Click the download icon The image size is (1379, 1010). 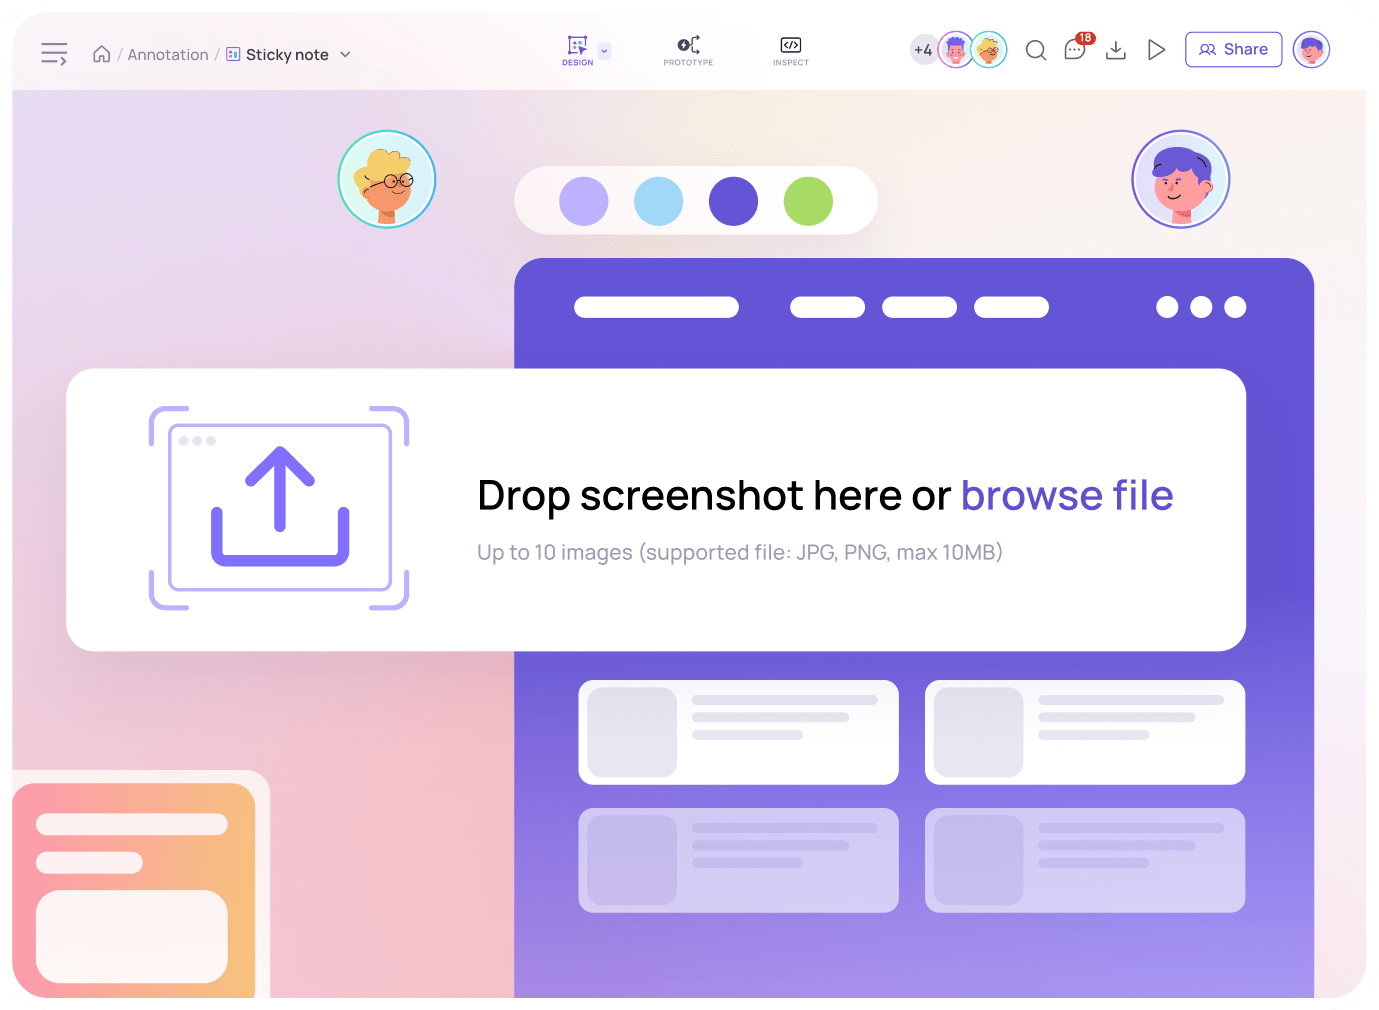1116,50
